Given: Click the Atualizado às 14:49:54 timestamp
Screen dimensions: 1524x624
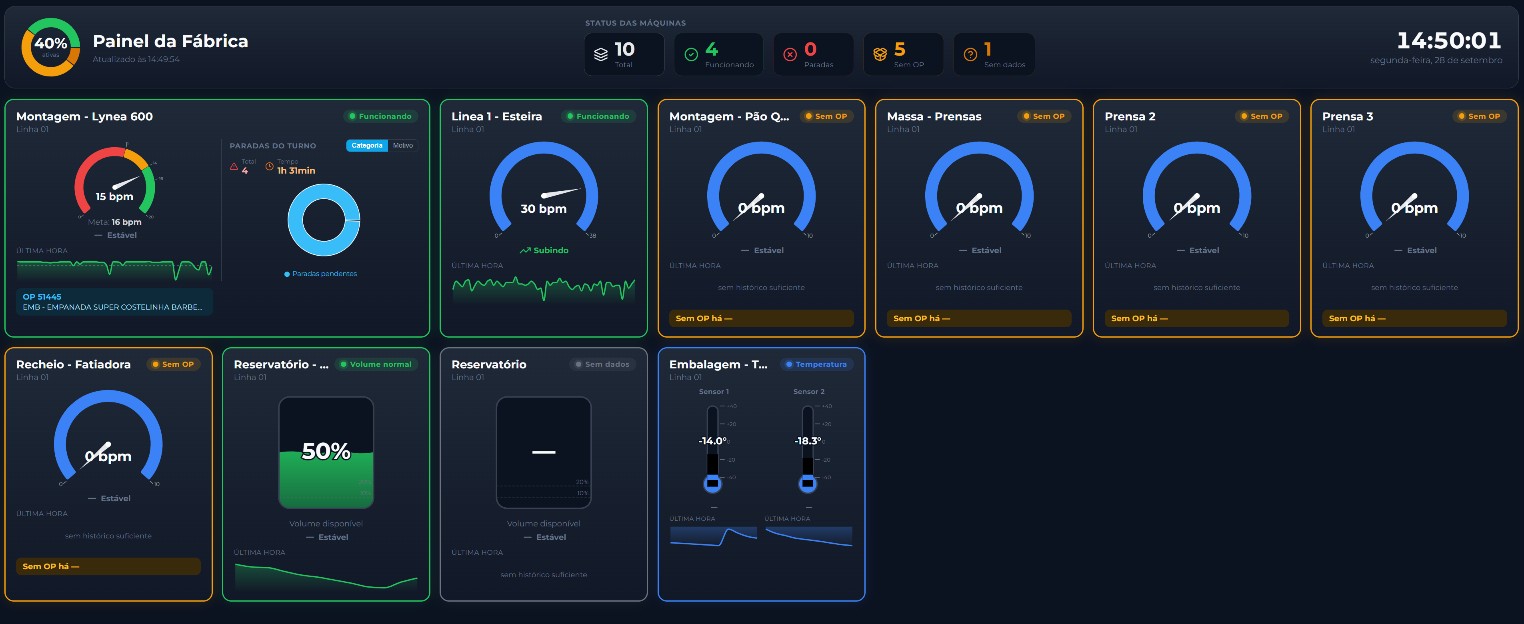Looking at the screenshot, I should click(136, 60).
